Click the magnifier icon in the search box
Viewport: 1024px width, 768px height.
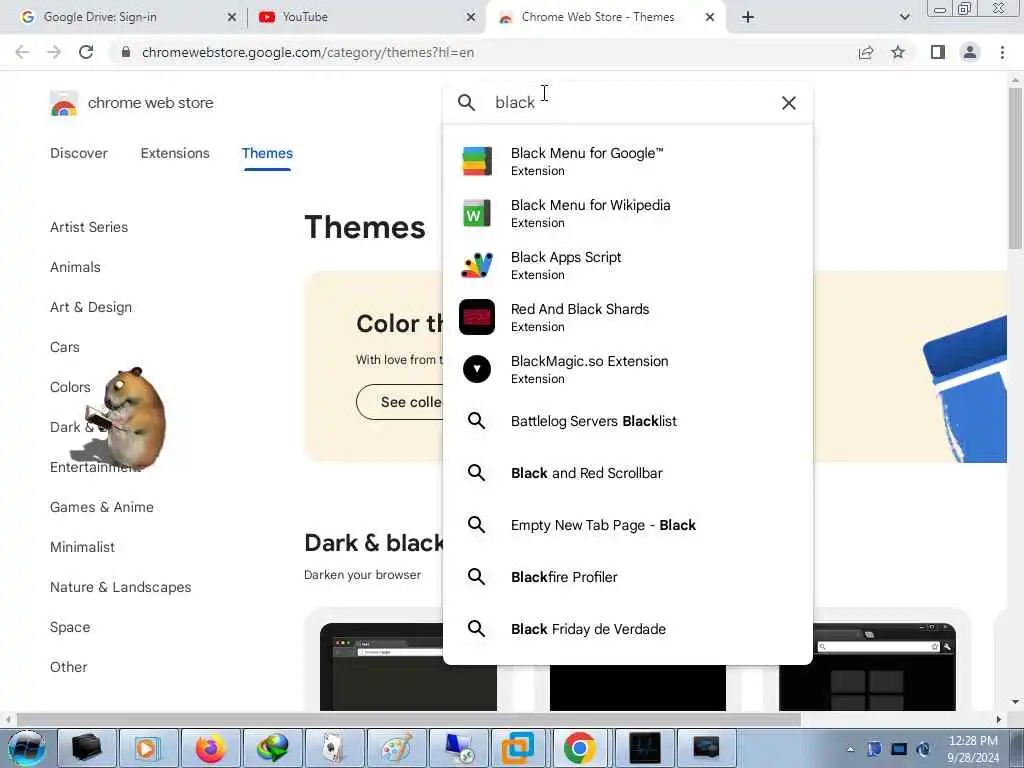[x=466, y=103]
